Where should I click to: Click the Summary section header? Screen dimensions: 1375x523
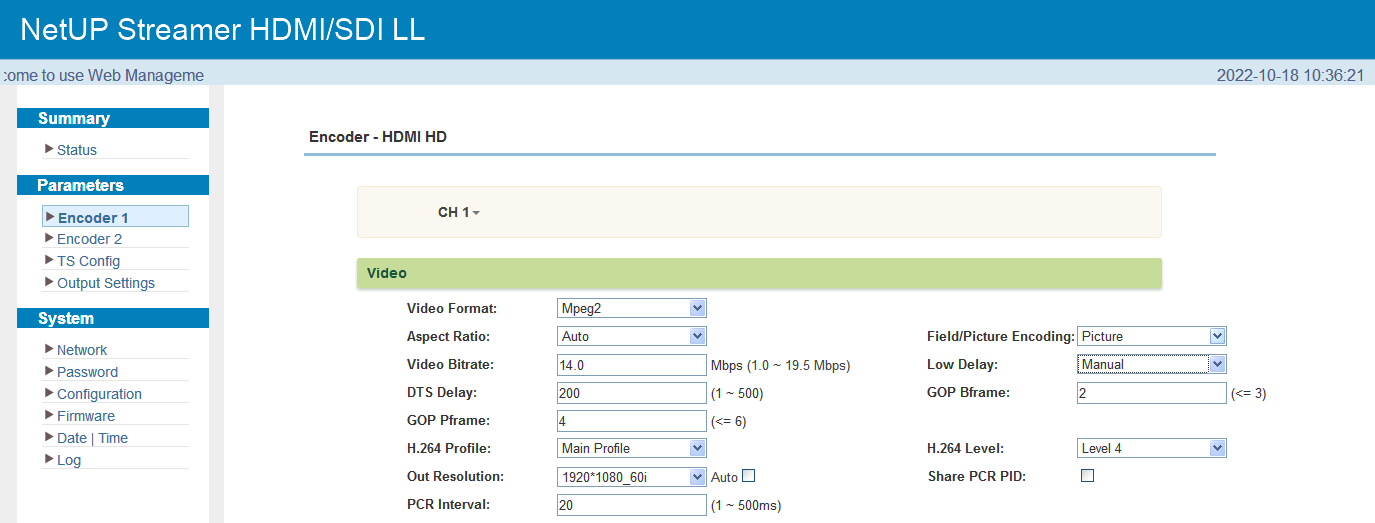[113, 118]
